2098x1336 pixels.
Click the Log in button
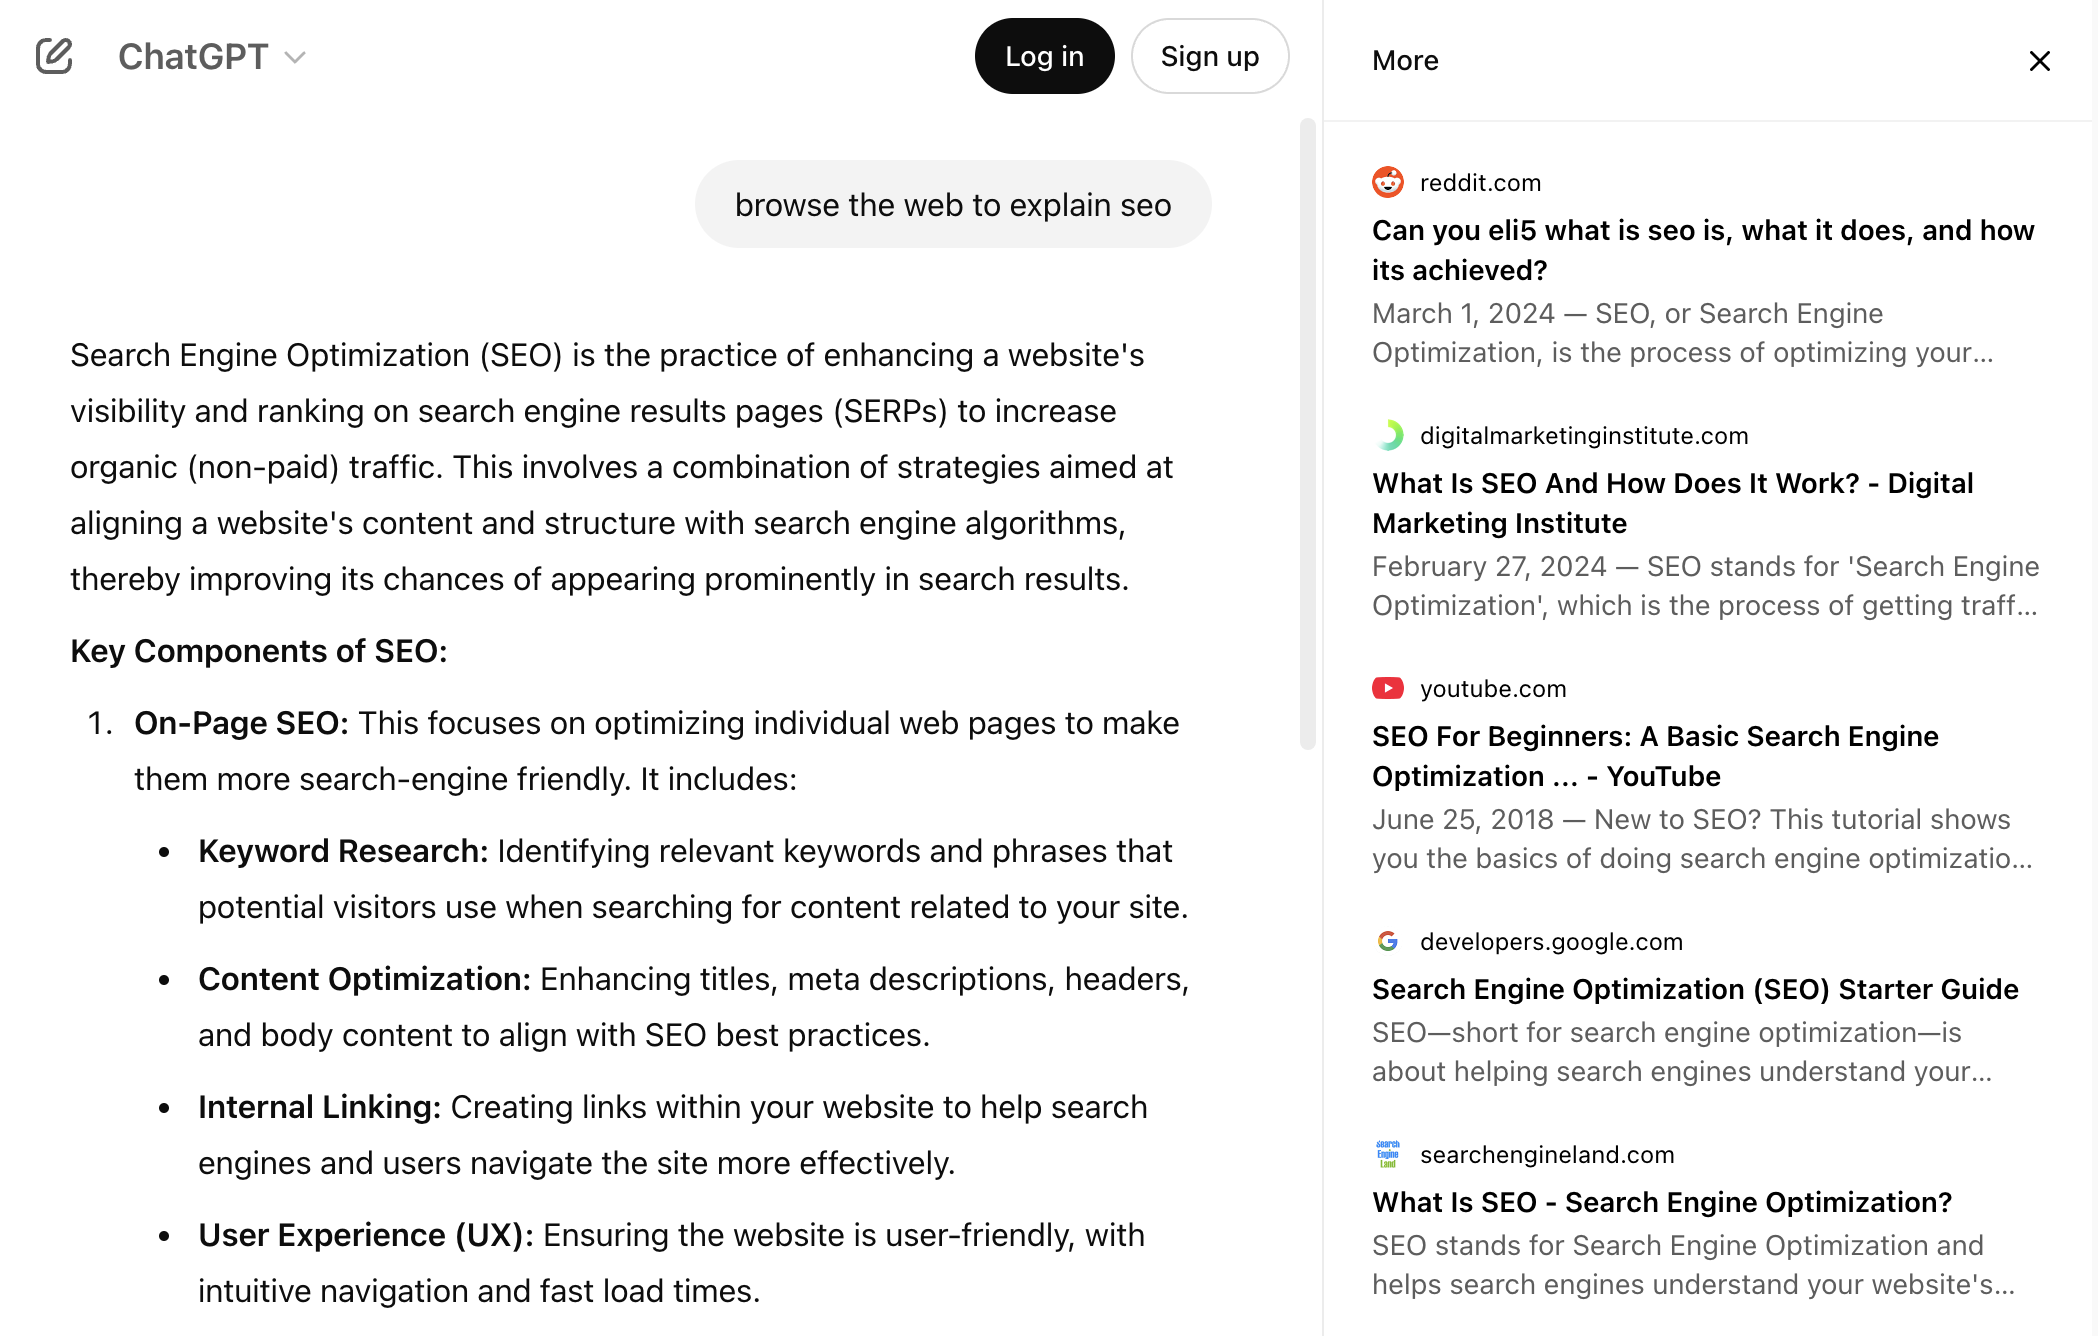pos(1044,56)
